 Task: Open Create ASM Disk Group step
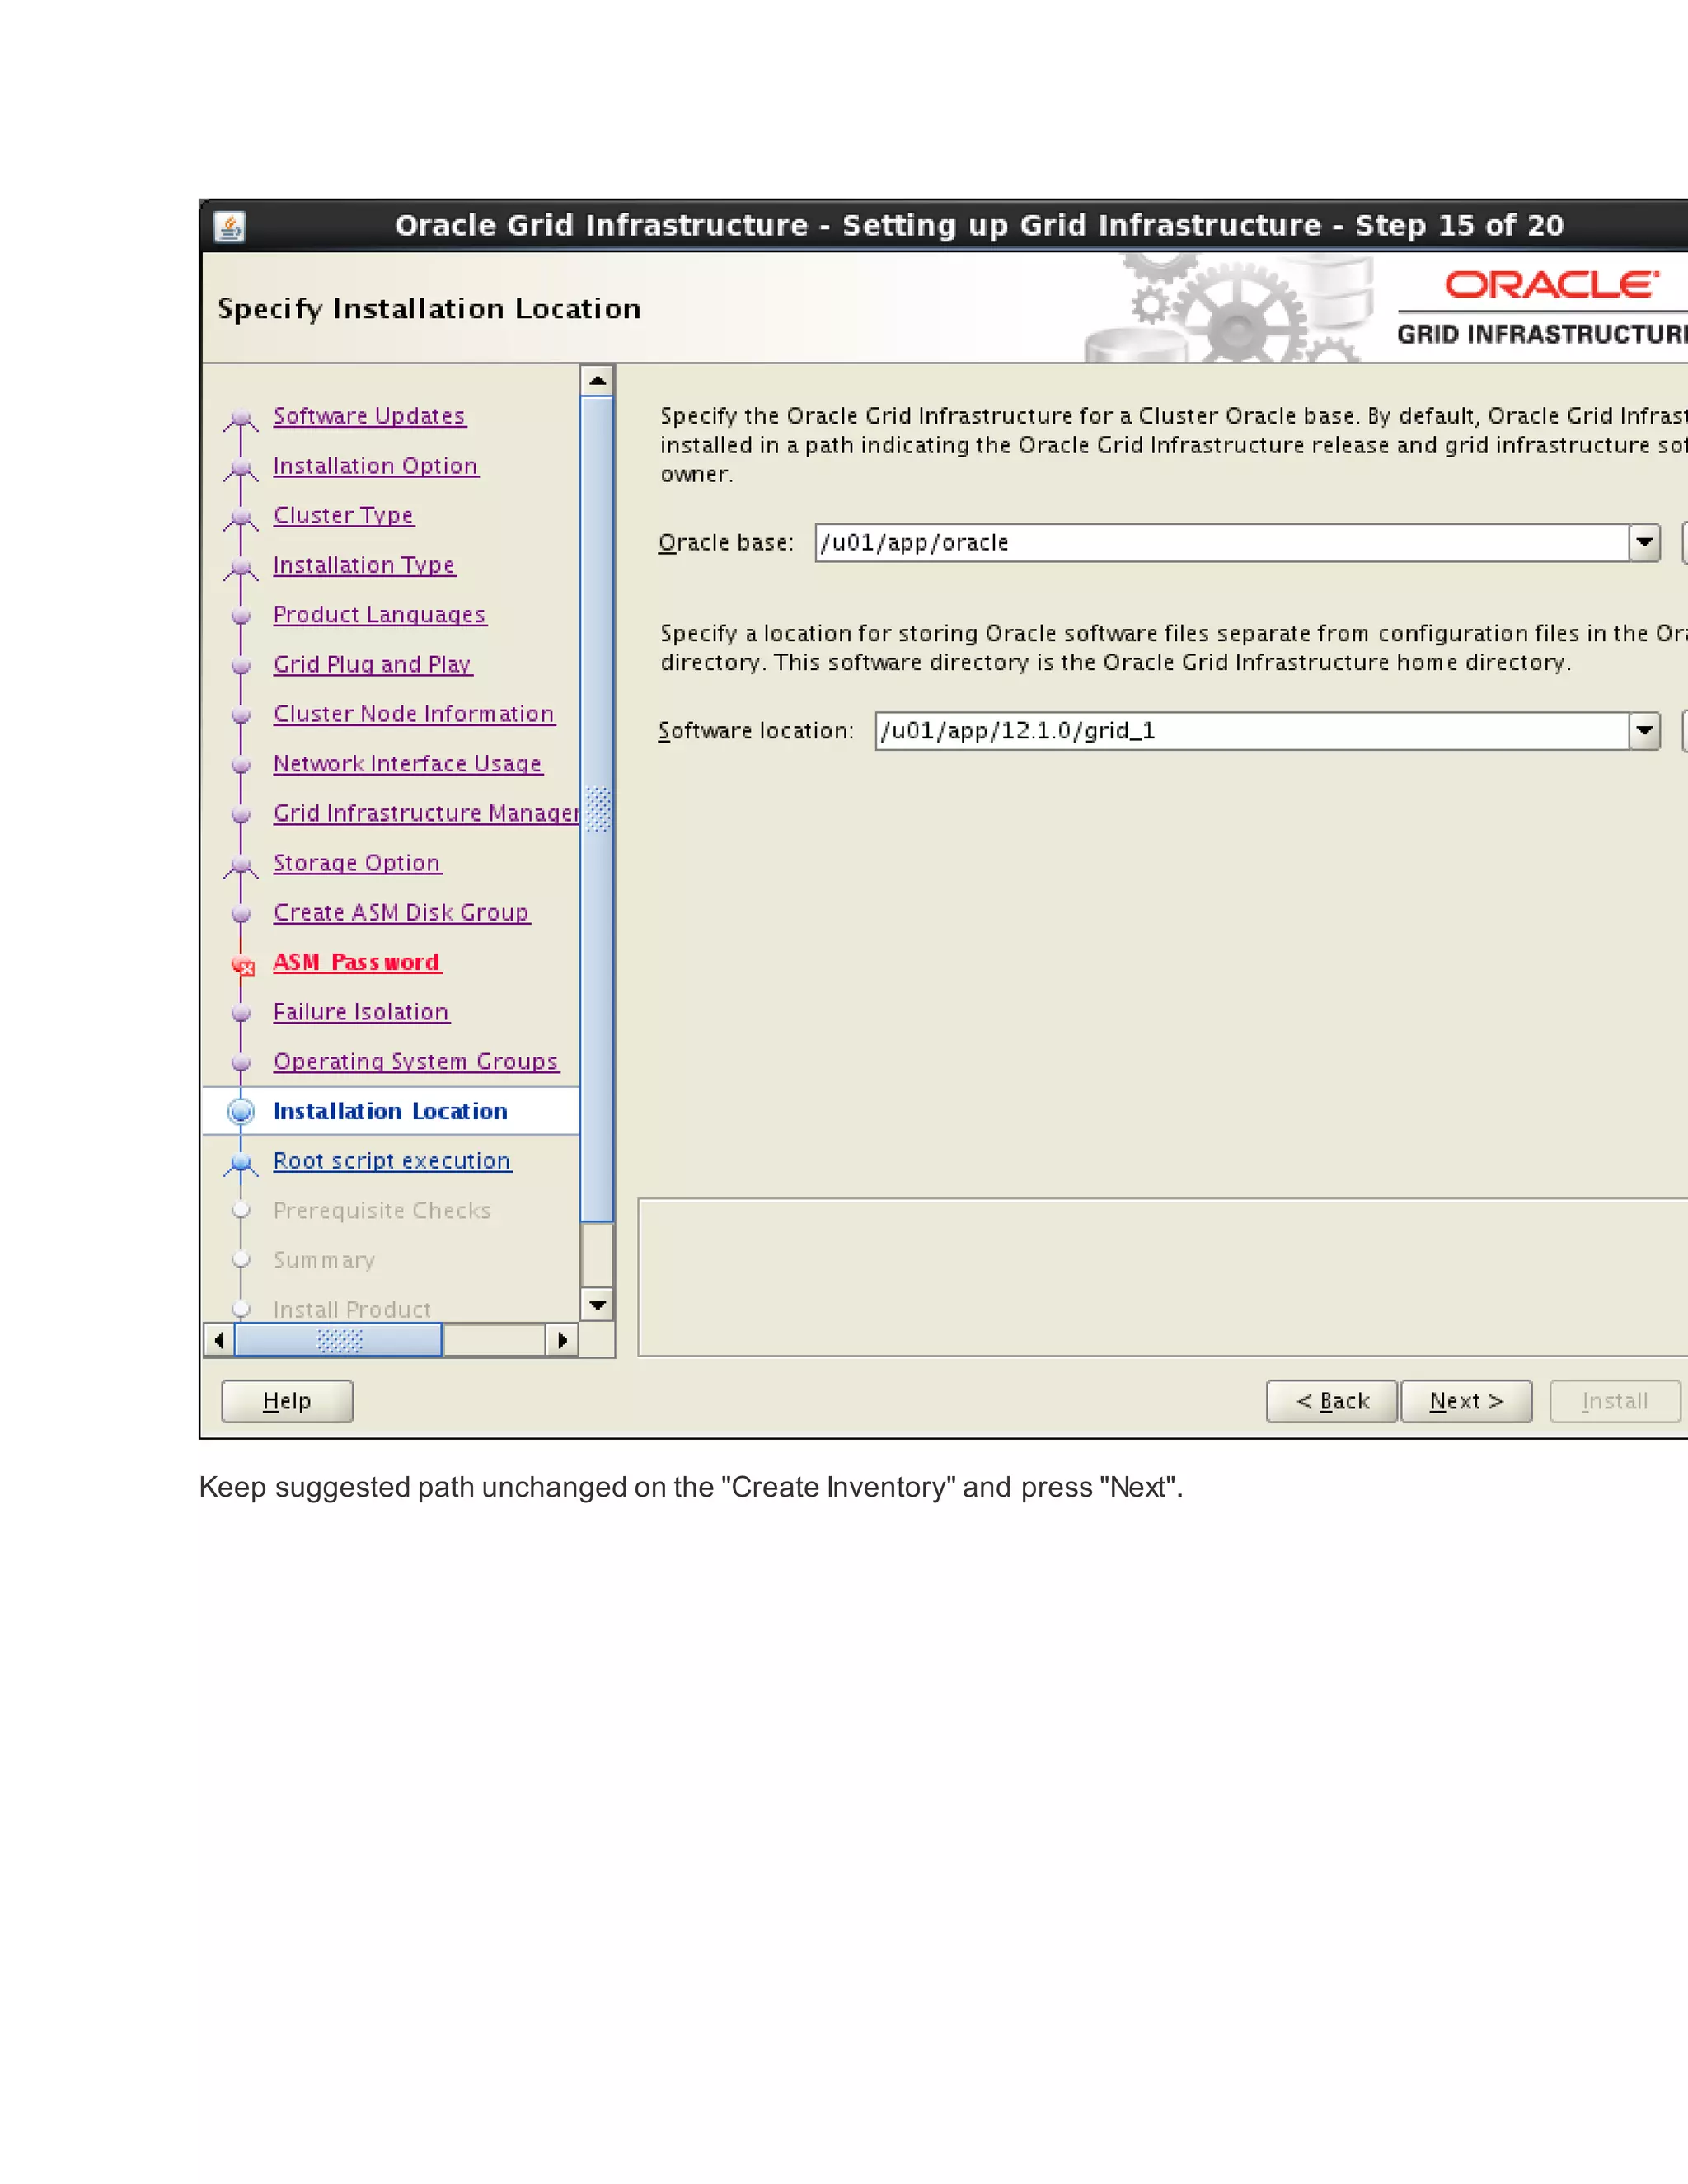[401, 913]
